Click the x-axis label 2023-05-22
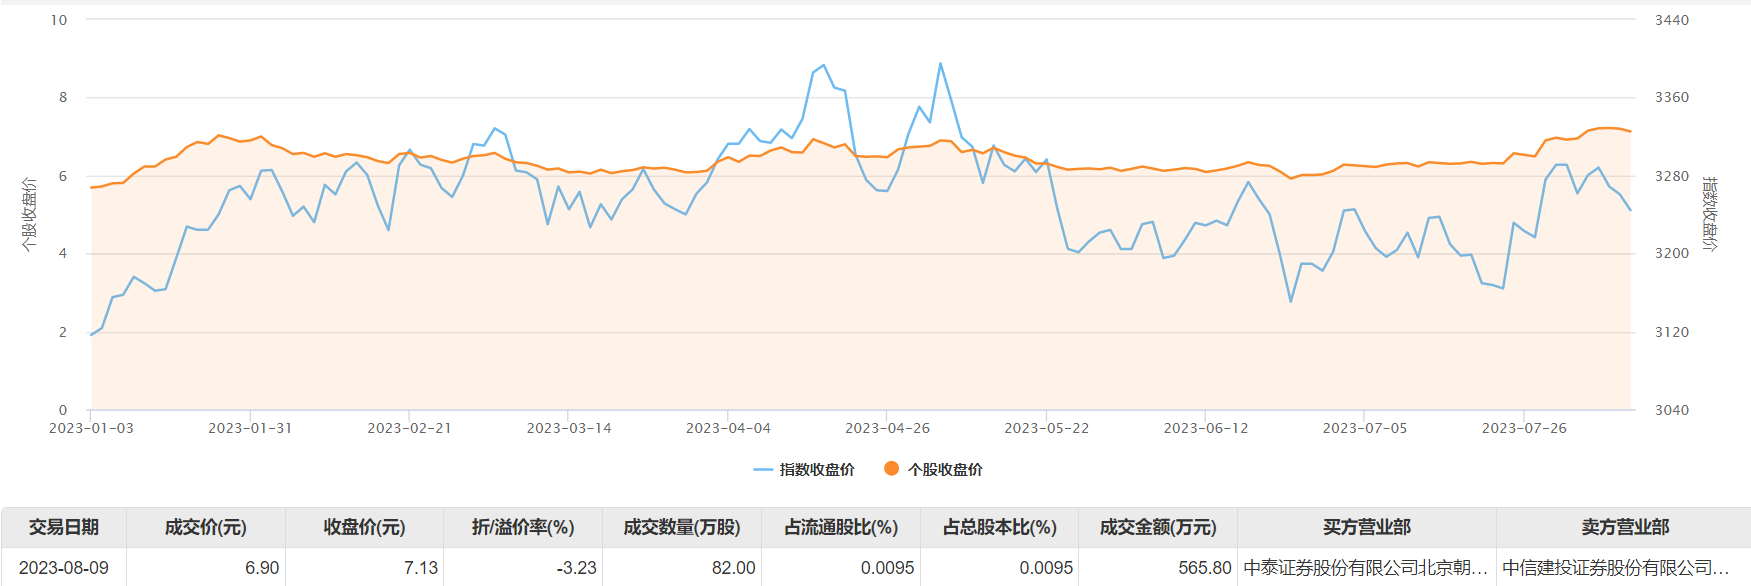 pos(1046,428)
